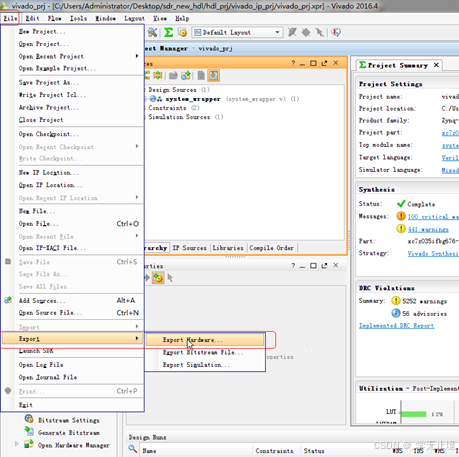Open the Help menu
This screenshot has width=459, height=457.
click(x=182, y=18)
